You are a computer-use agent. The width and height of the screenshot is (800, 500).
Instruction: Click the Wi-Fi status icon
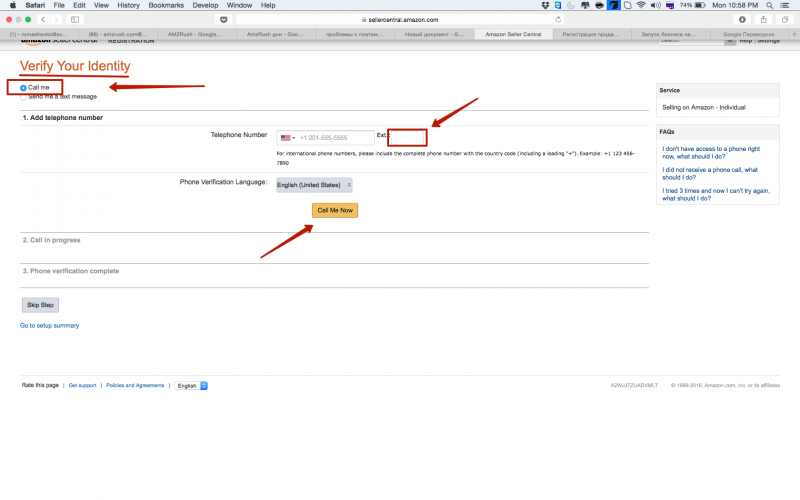coord(641,5)
